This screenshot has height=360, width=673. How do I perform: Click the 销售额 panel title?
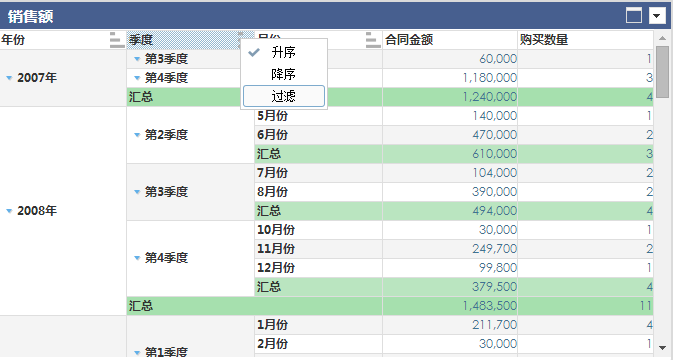[30, 16]
